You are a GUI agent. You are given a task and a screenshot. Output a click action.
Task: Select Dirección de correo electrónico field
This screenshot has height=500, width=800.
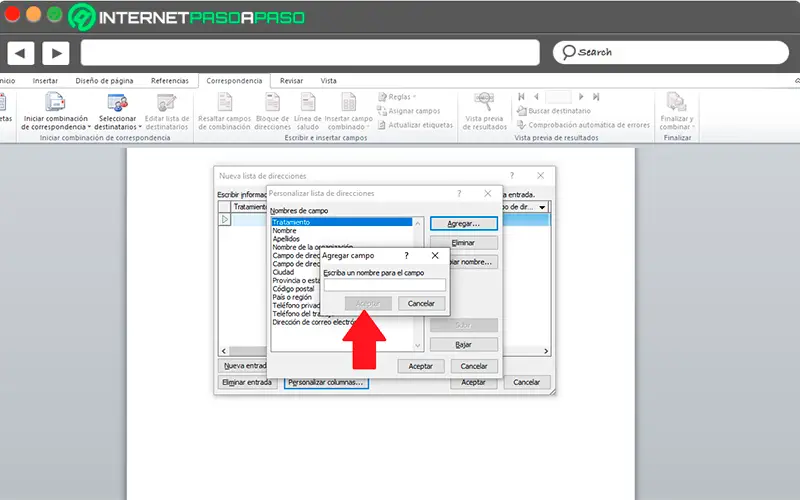(314, 322)
